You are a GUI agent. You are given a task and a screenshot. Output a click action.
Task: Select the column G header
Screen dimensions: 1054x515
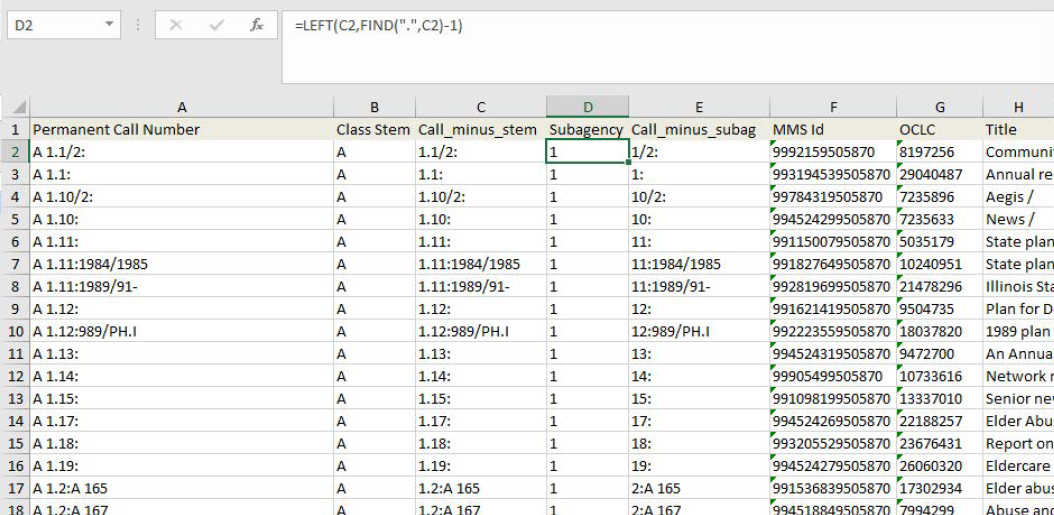pyautogui.click(x=938, y=107)
